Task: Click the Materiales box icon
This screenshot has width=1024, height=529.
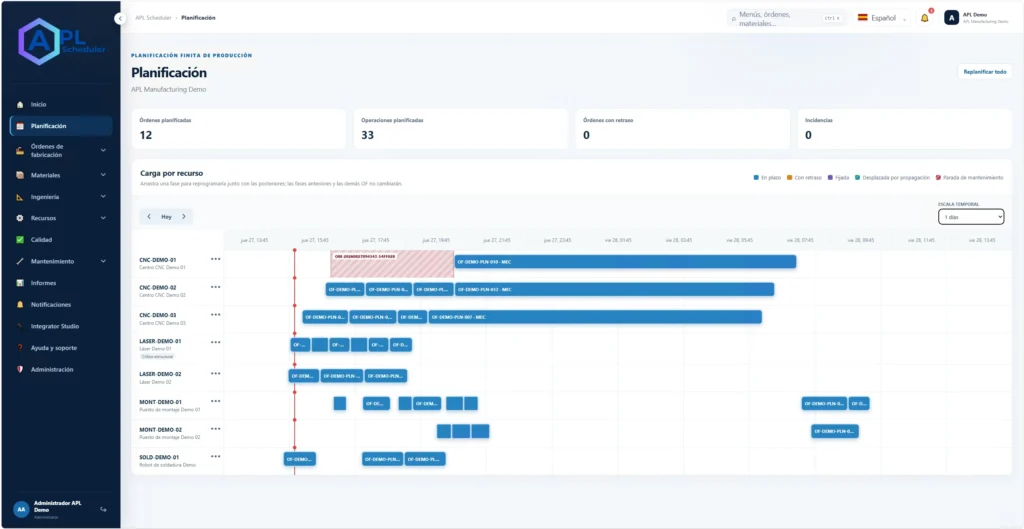Action: (20, 175)
